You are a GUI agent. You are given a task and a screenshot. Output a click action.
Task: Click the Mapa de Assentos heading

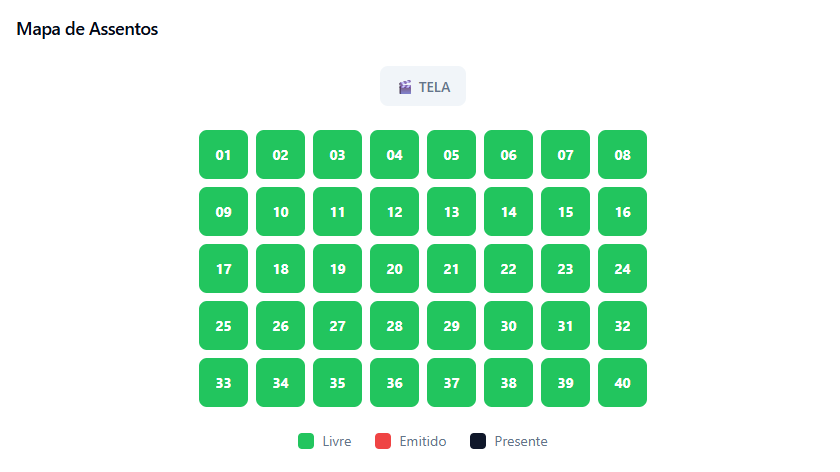coord(87,29)
